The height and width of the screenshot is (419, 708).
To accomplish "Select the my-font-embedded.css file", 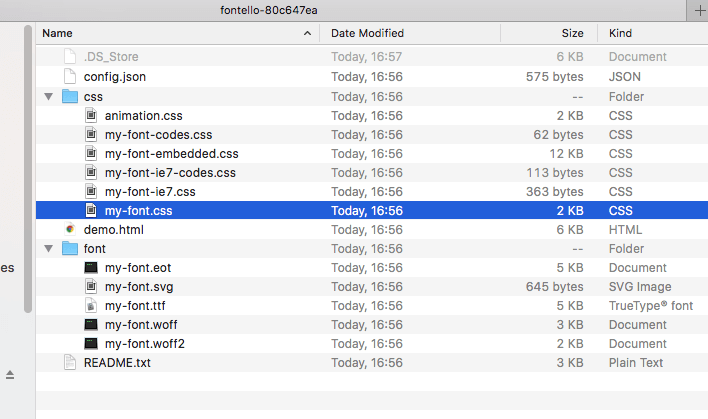I will (x=372, y=154).
